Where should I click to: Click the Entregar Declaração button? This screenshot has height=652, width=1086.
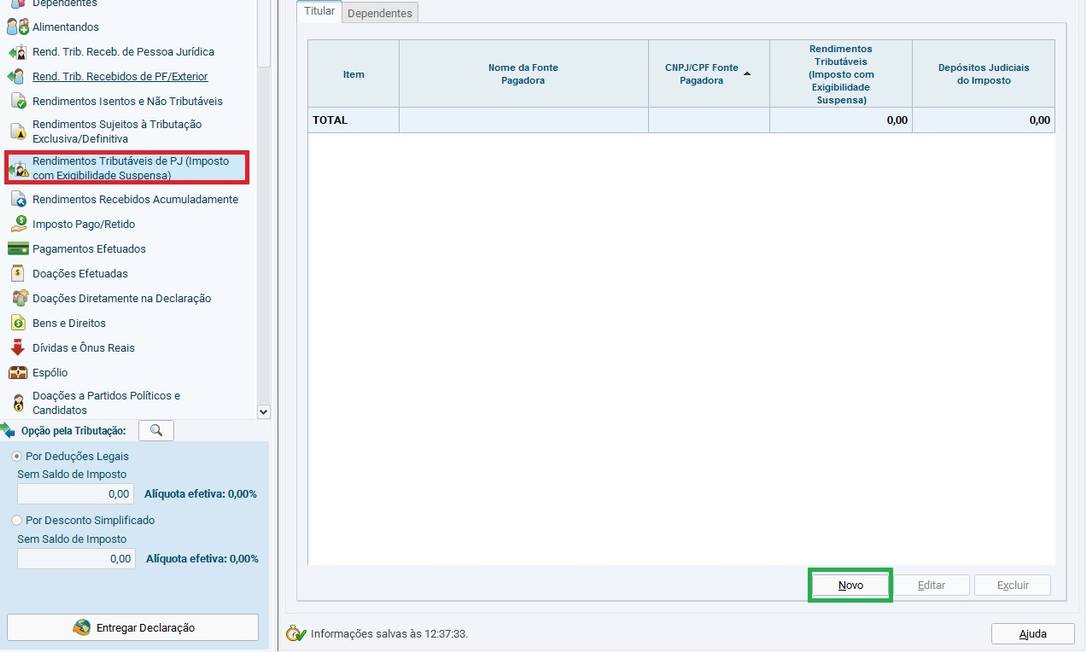tap(133, 628)
